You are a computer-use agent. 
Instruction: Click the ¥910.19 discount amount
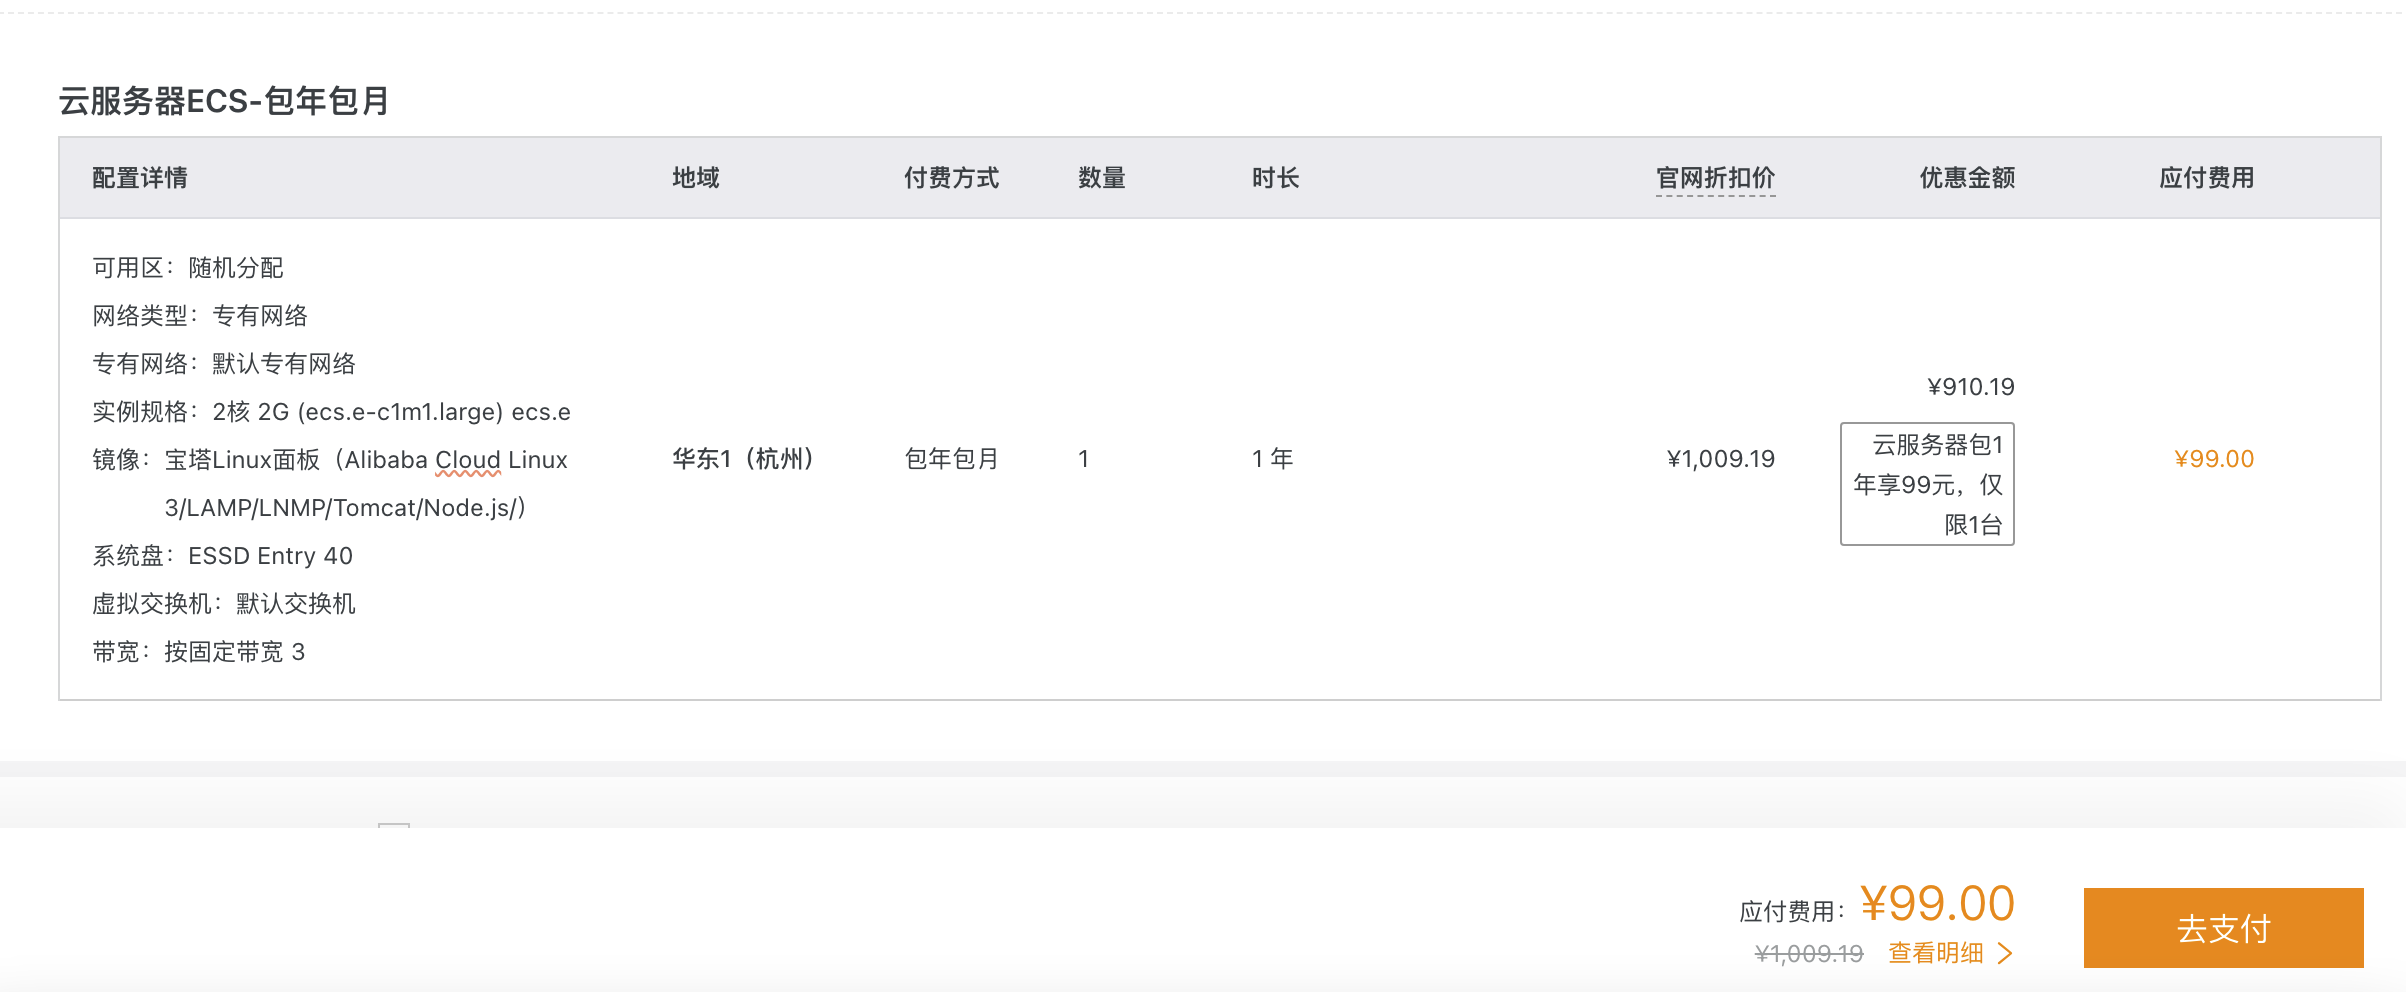tap(1971, 387)
